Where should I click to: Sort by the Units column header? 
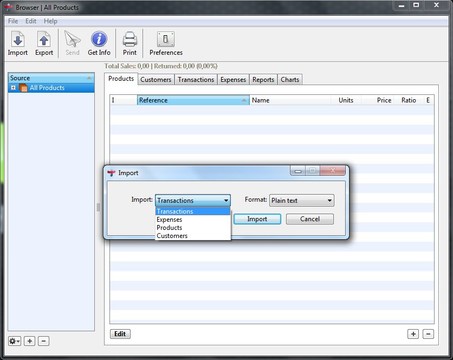tap(346, 100)
